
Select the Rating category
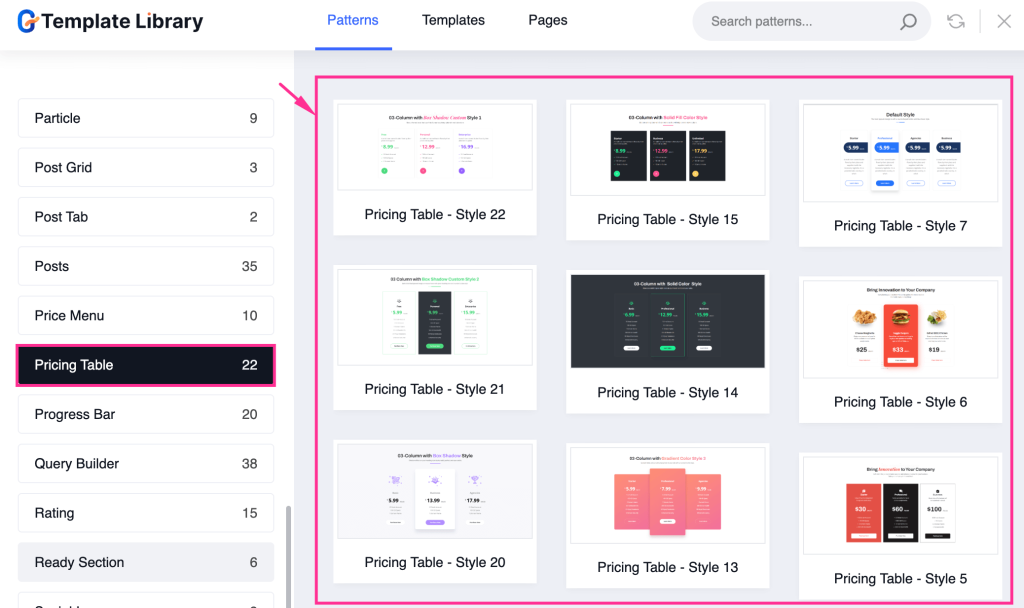click(146, 513)
